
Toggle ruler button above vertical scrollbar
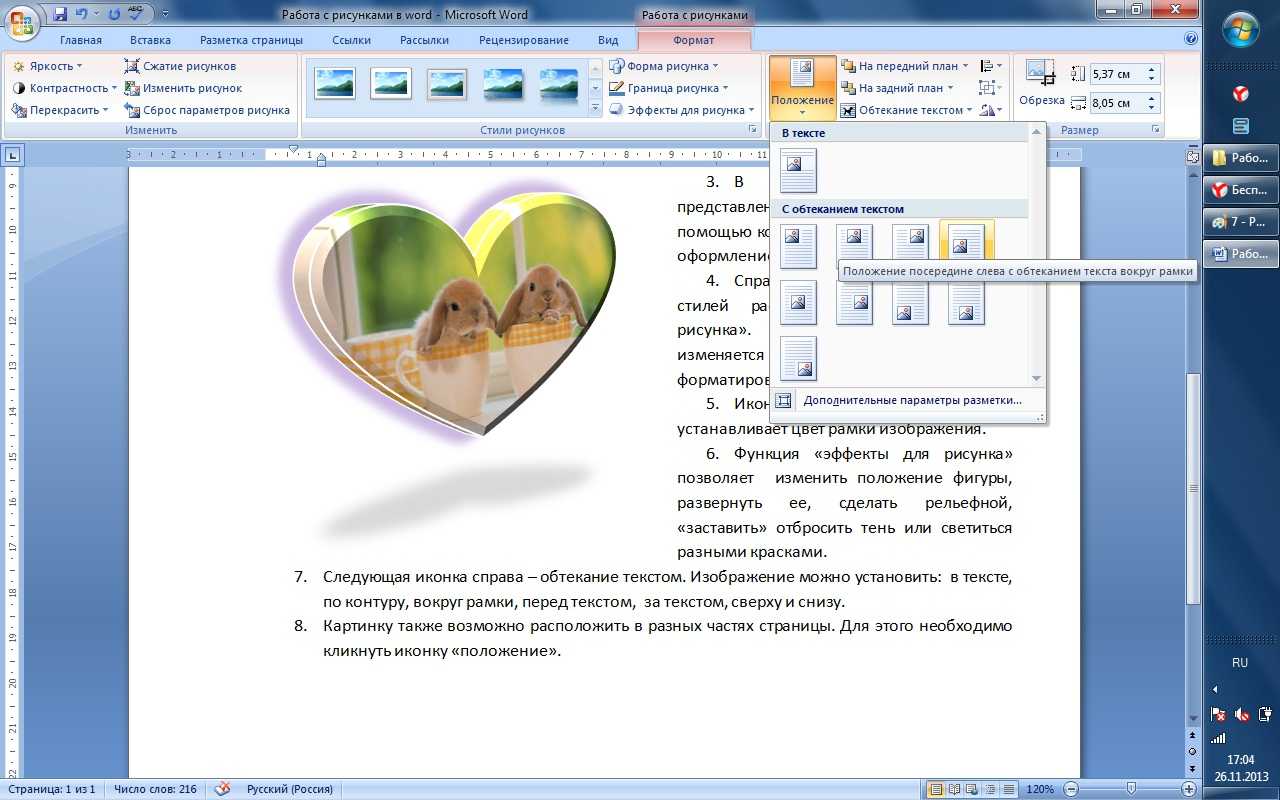pos(1192,156)
